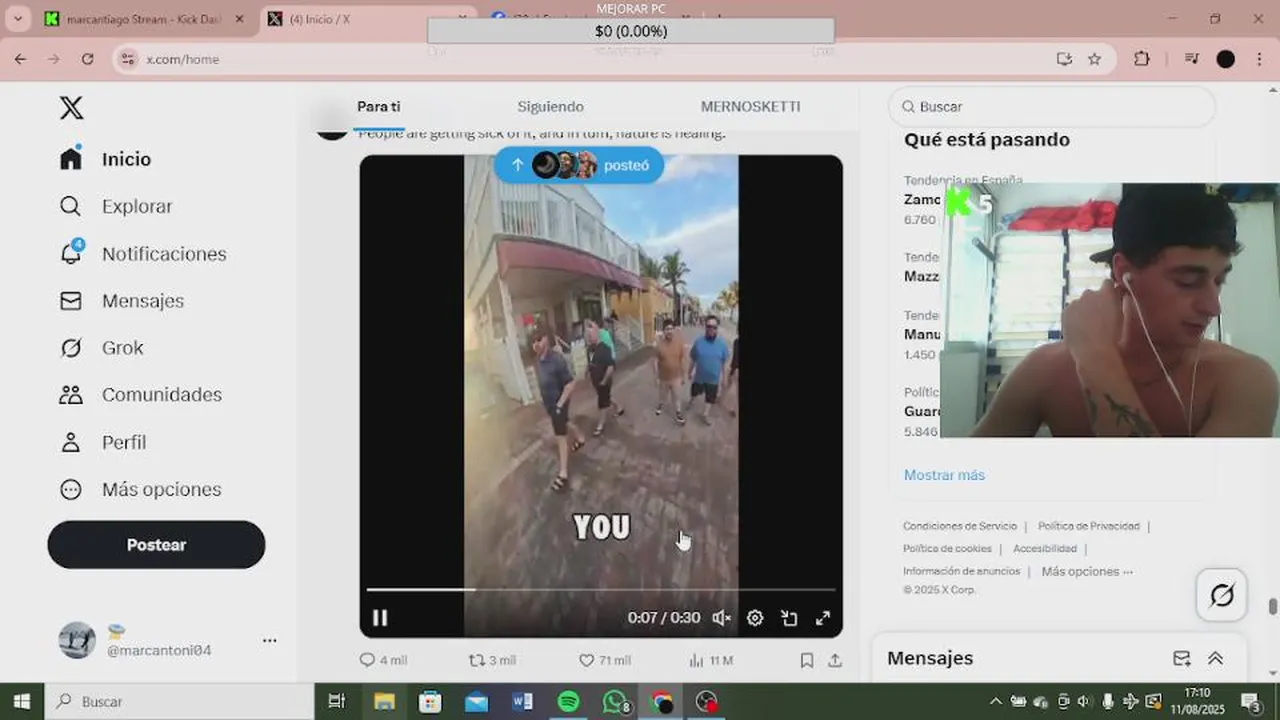
Task: Open Mensajes in the sidebar
Action: (122, 301)
